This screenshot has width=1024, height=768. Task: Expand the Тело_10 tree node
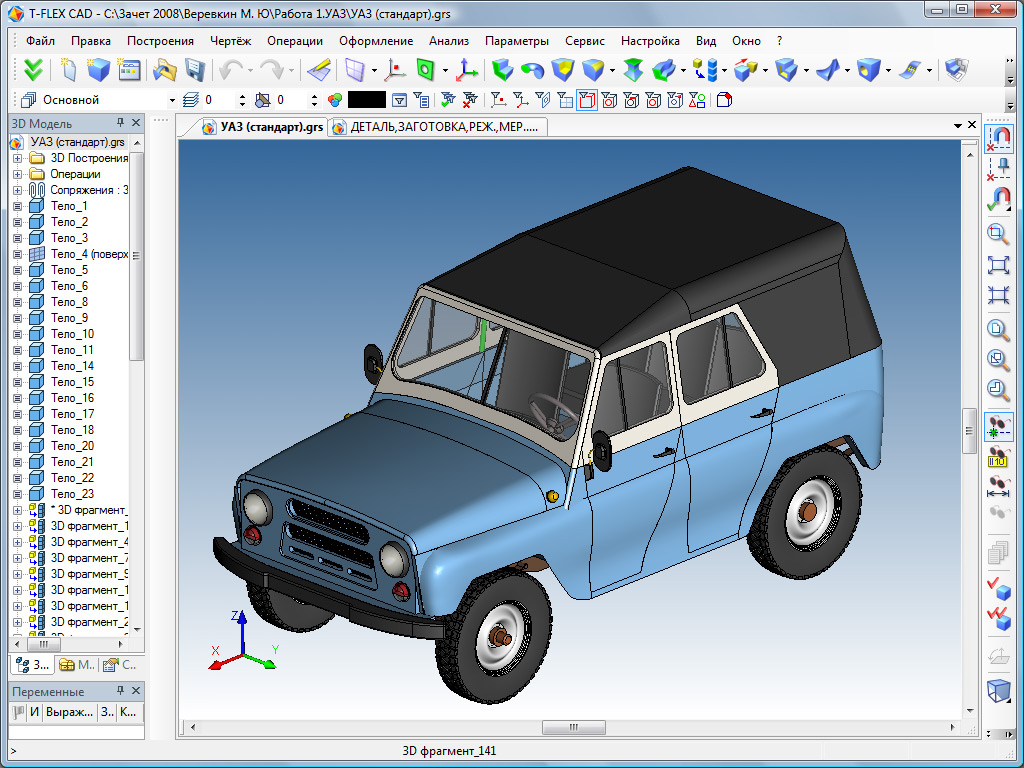click(x=18, y=334)
